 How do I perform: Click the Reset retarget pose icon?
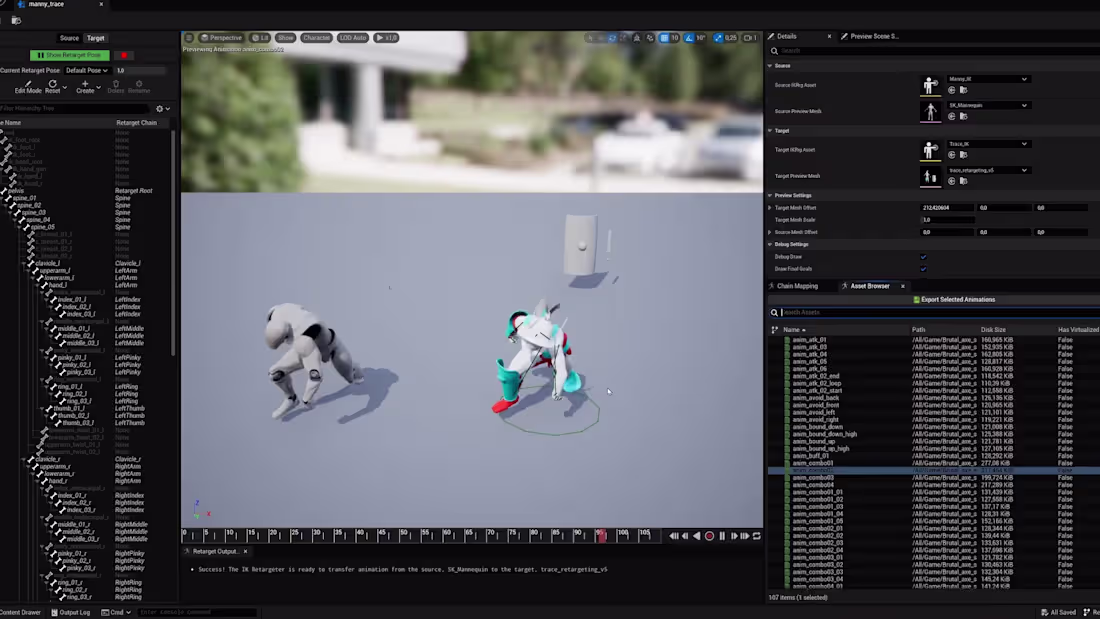[50, 83]
